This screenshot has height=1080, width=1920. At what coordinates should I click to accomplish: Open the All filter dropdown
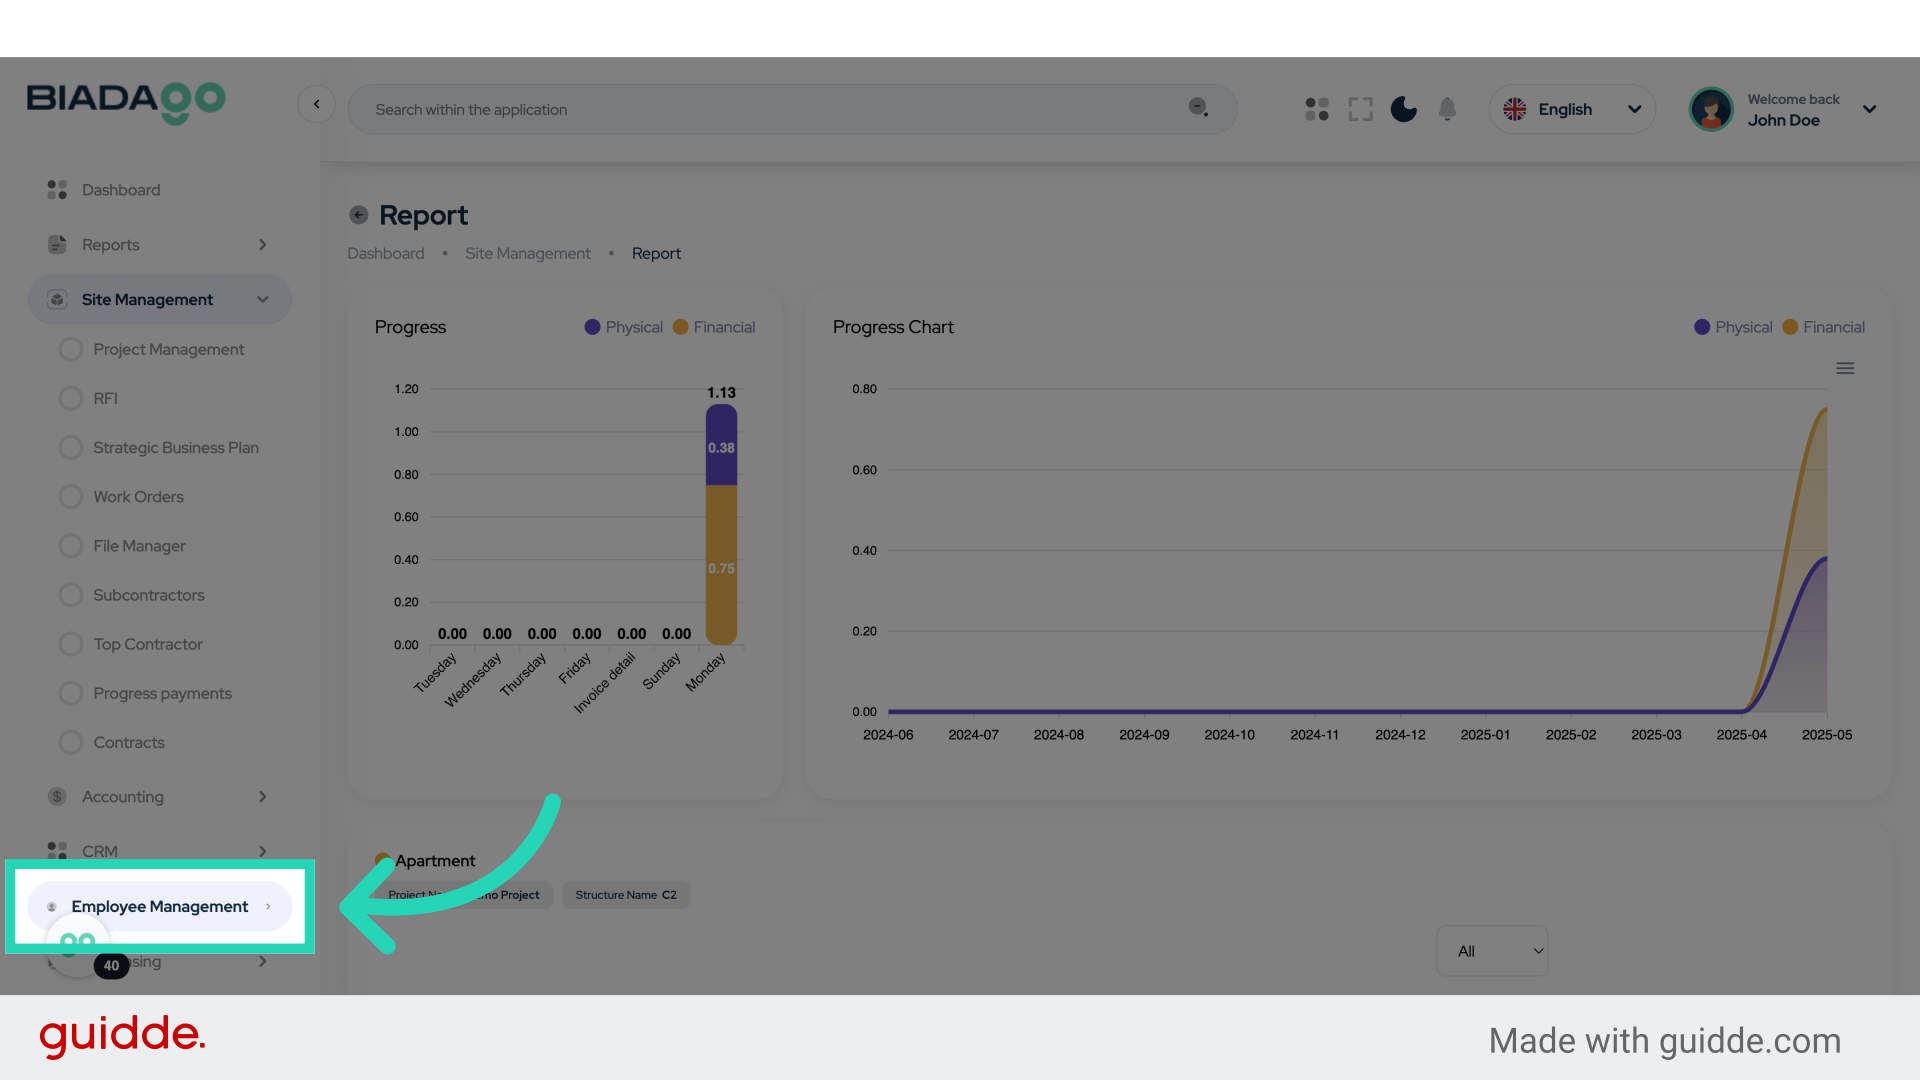point(1492,951)
